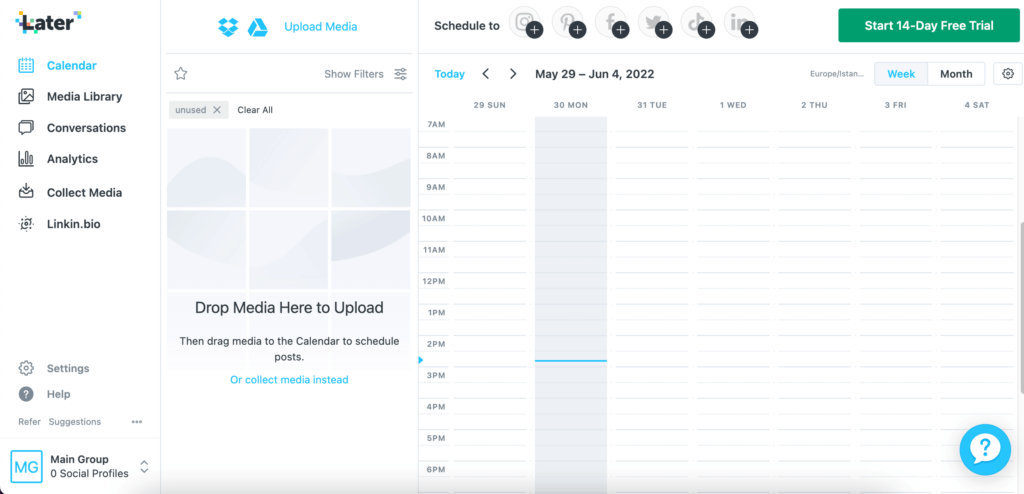This screenshot has width=1024, height=494.
Task: Remove the unused filter tag
Action: point(217,110)
